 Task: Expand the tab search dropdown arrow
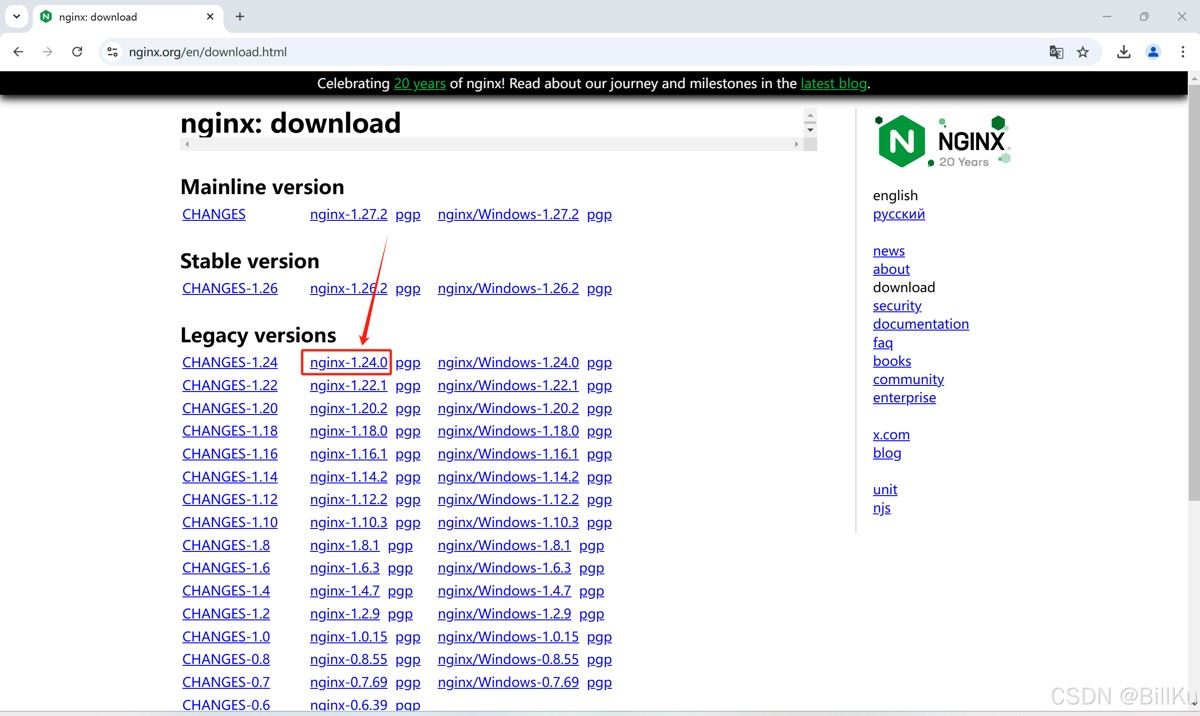click(16, 16)
